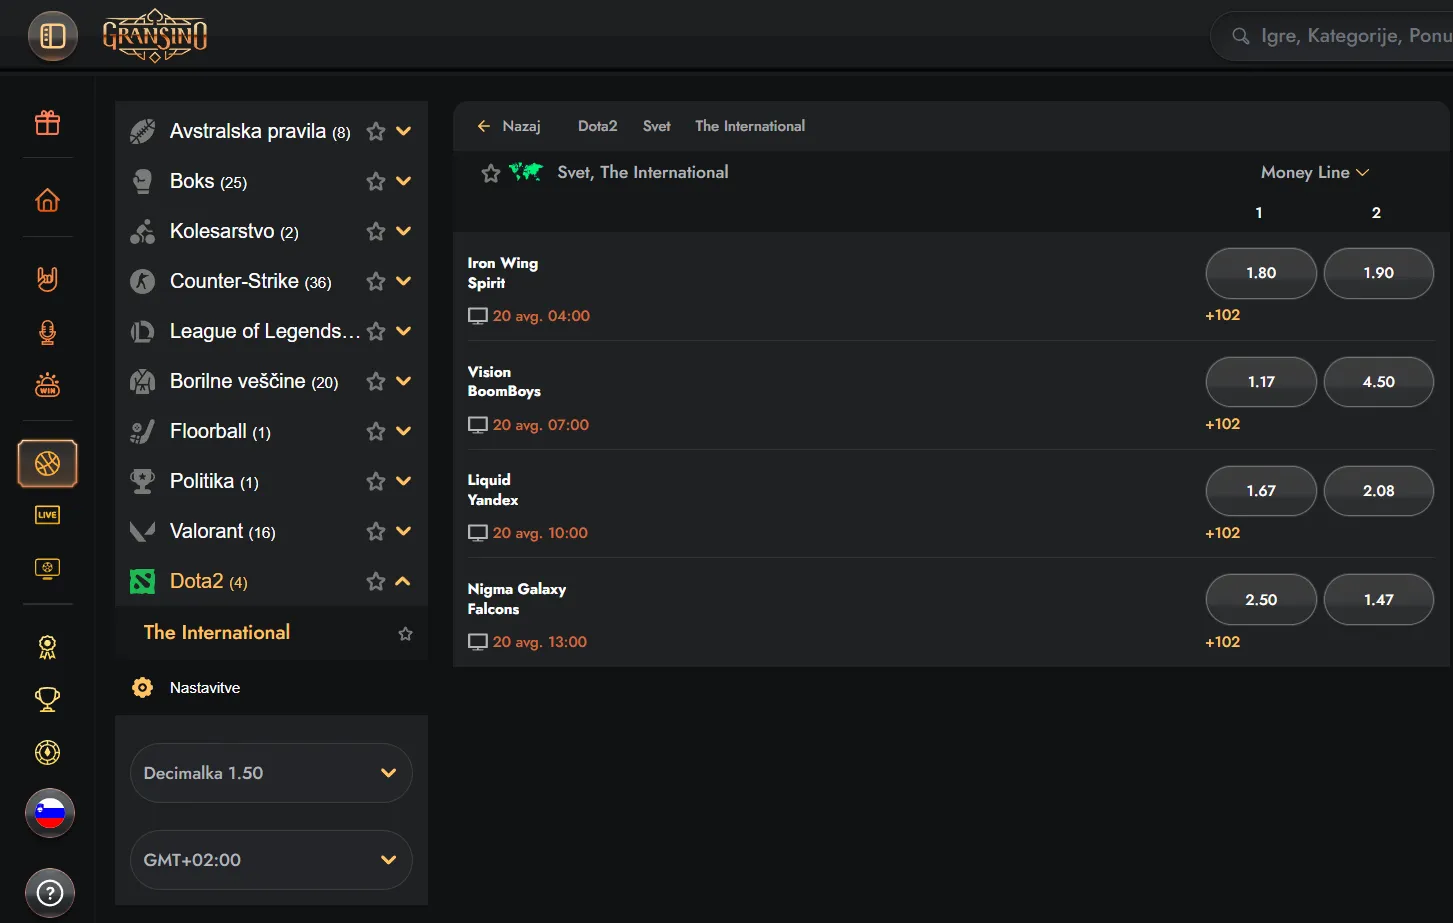Open stream icon for Iron Wing match
Image resolution: width=1453 pixels, height=923 pixels.
coord(478,316)
